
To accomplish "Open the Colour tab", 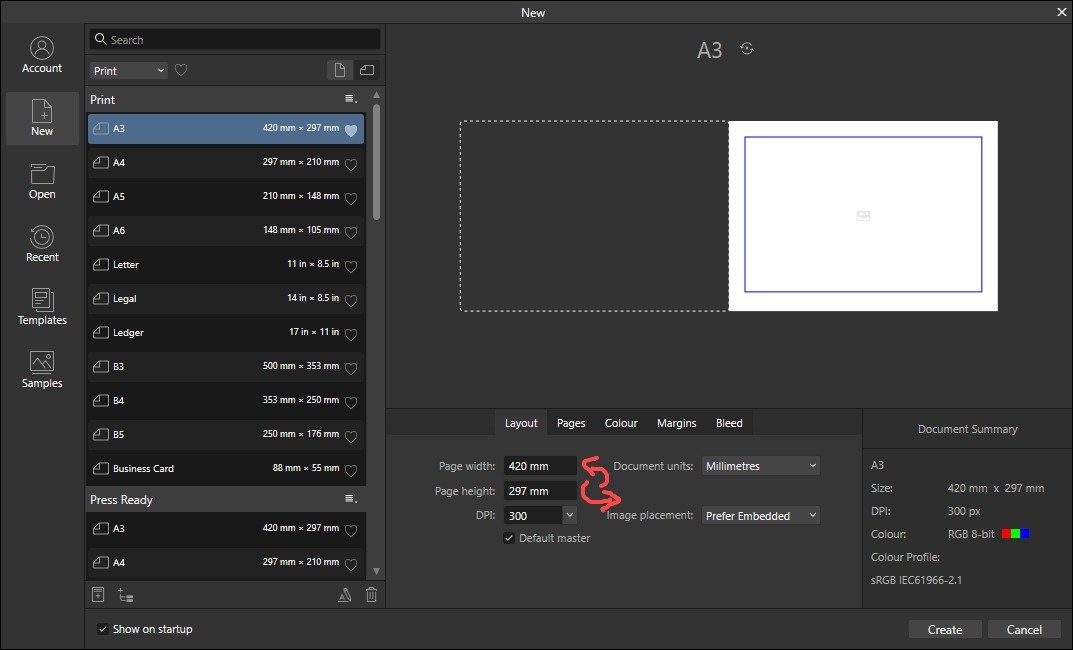I will coord(620,423).
